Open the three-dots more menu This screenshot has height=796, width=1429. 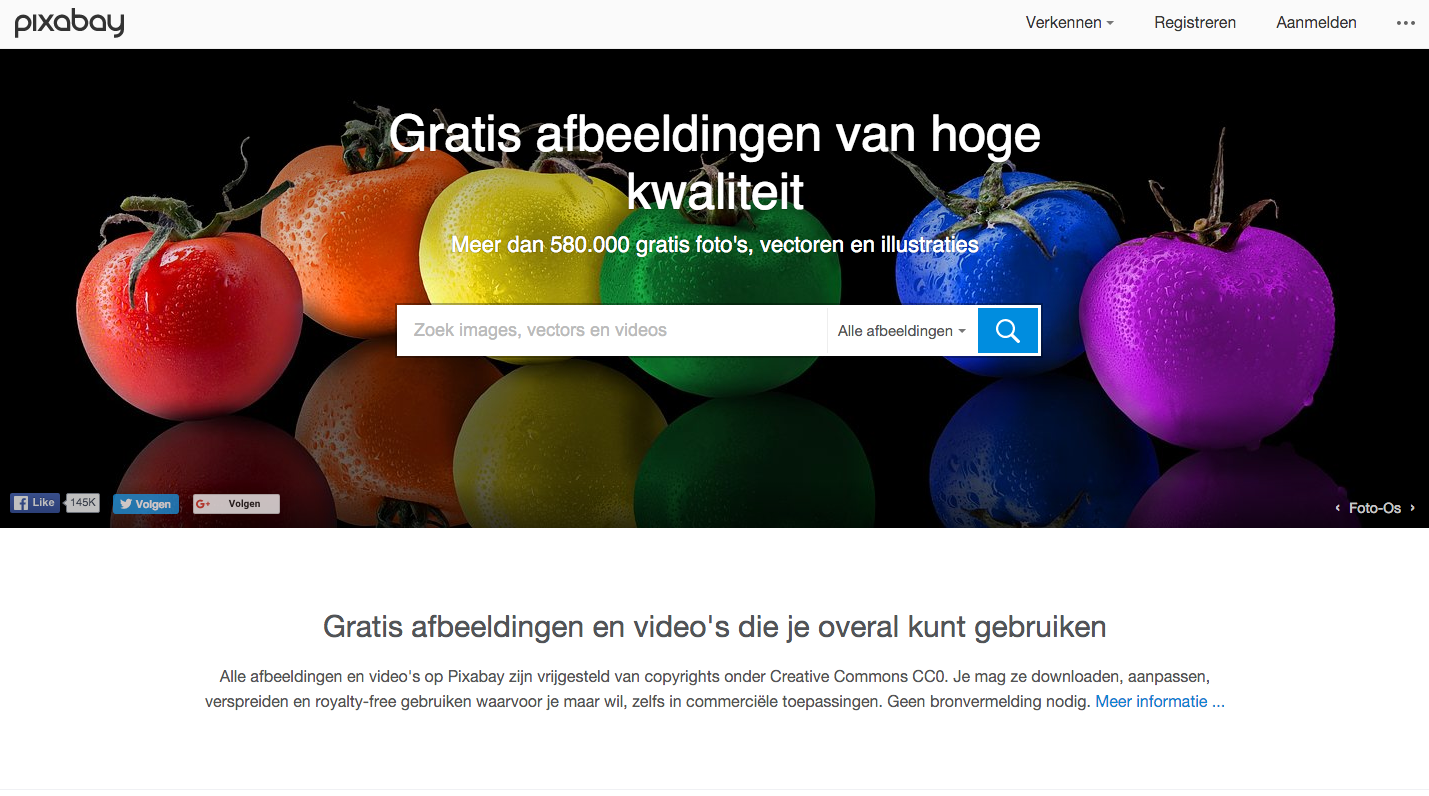1406,23
